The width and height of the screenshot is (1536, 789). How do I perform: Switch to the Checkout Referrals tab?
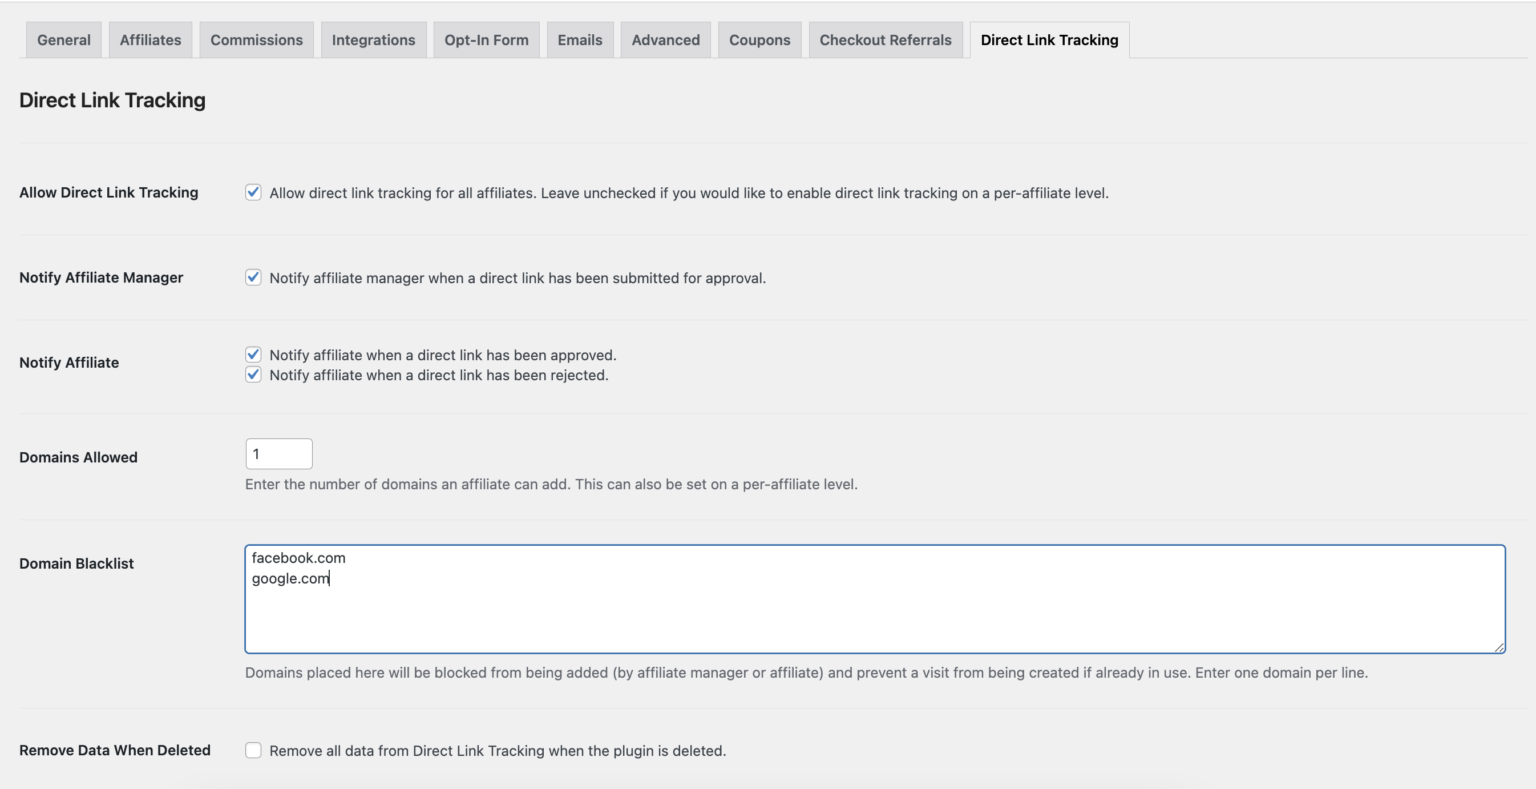tap(885, 39)
